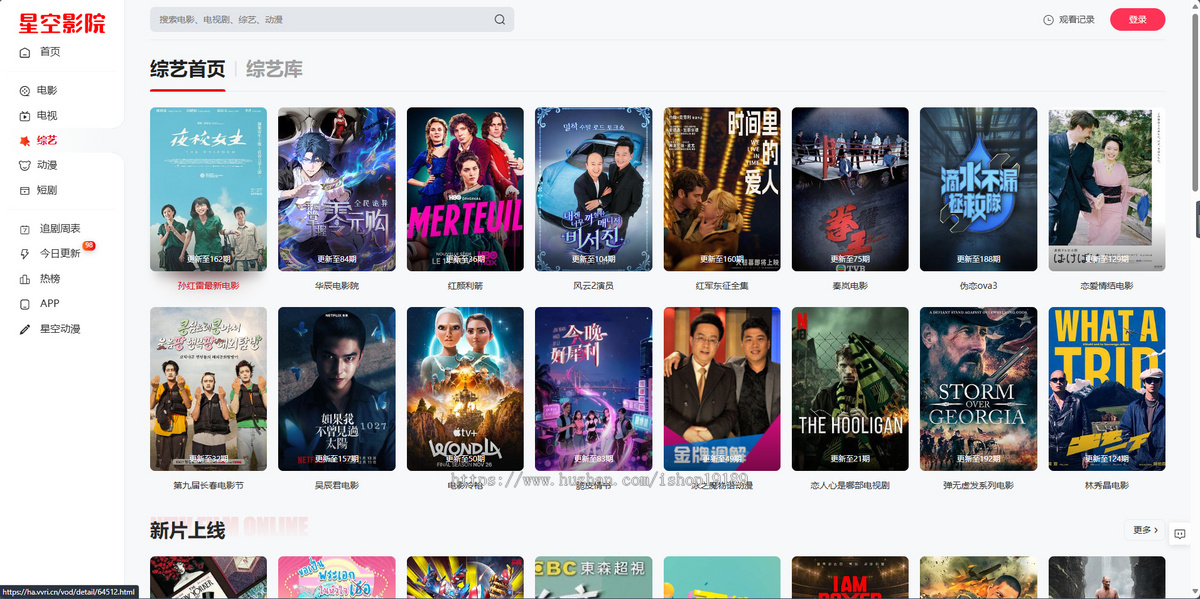Open the MERTEUIL poster thumbnail
This screenshot has height=599, width=1200.
[465, 189]
